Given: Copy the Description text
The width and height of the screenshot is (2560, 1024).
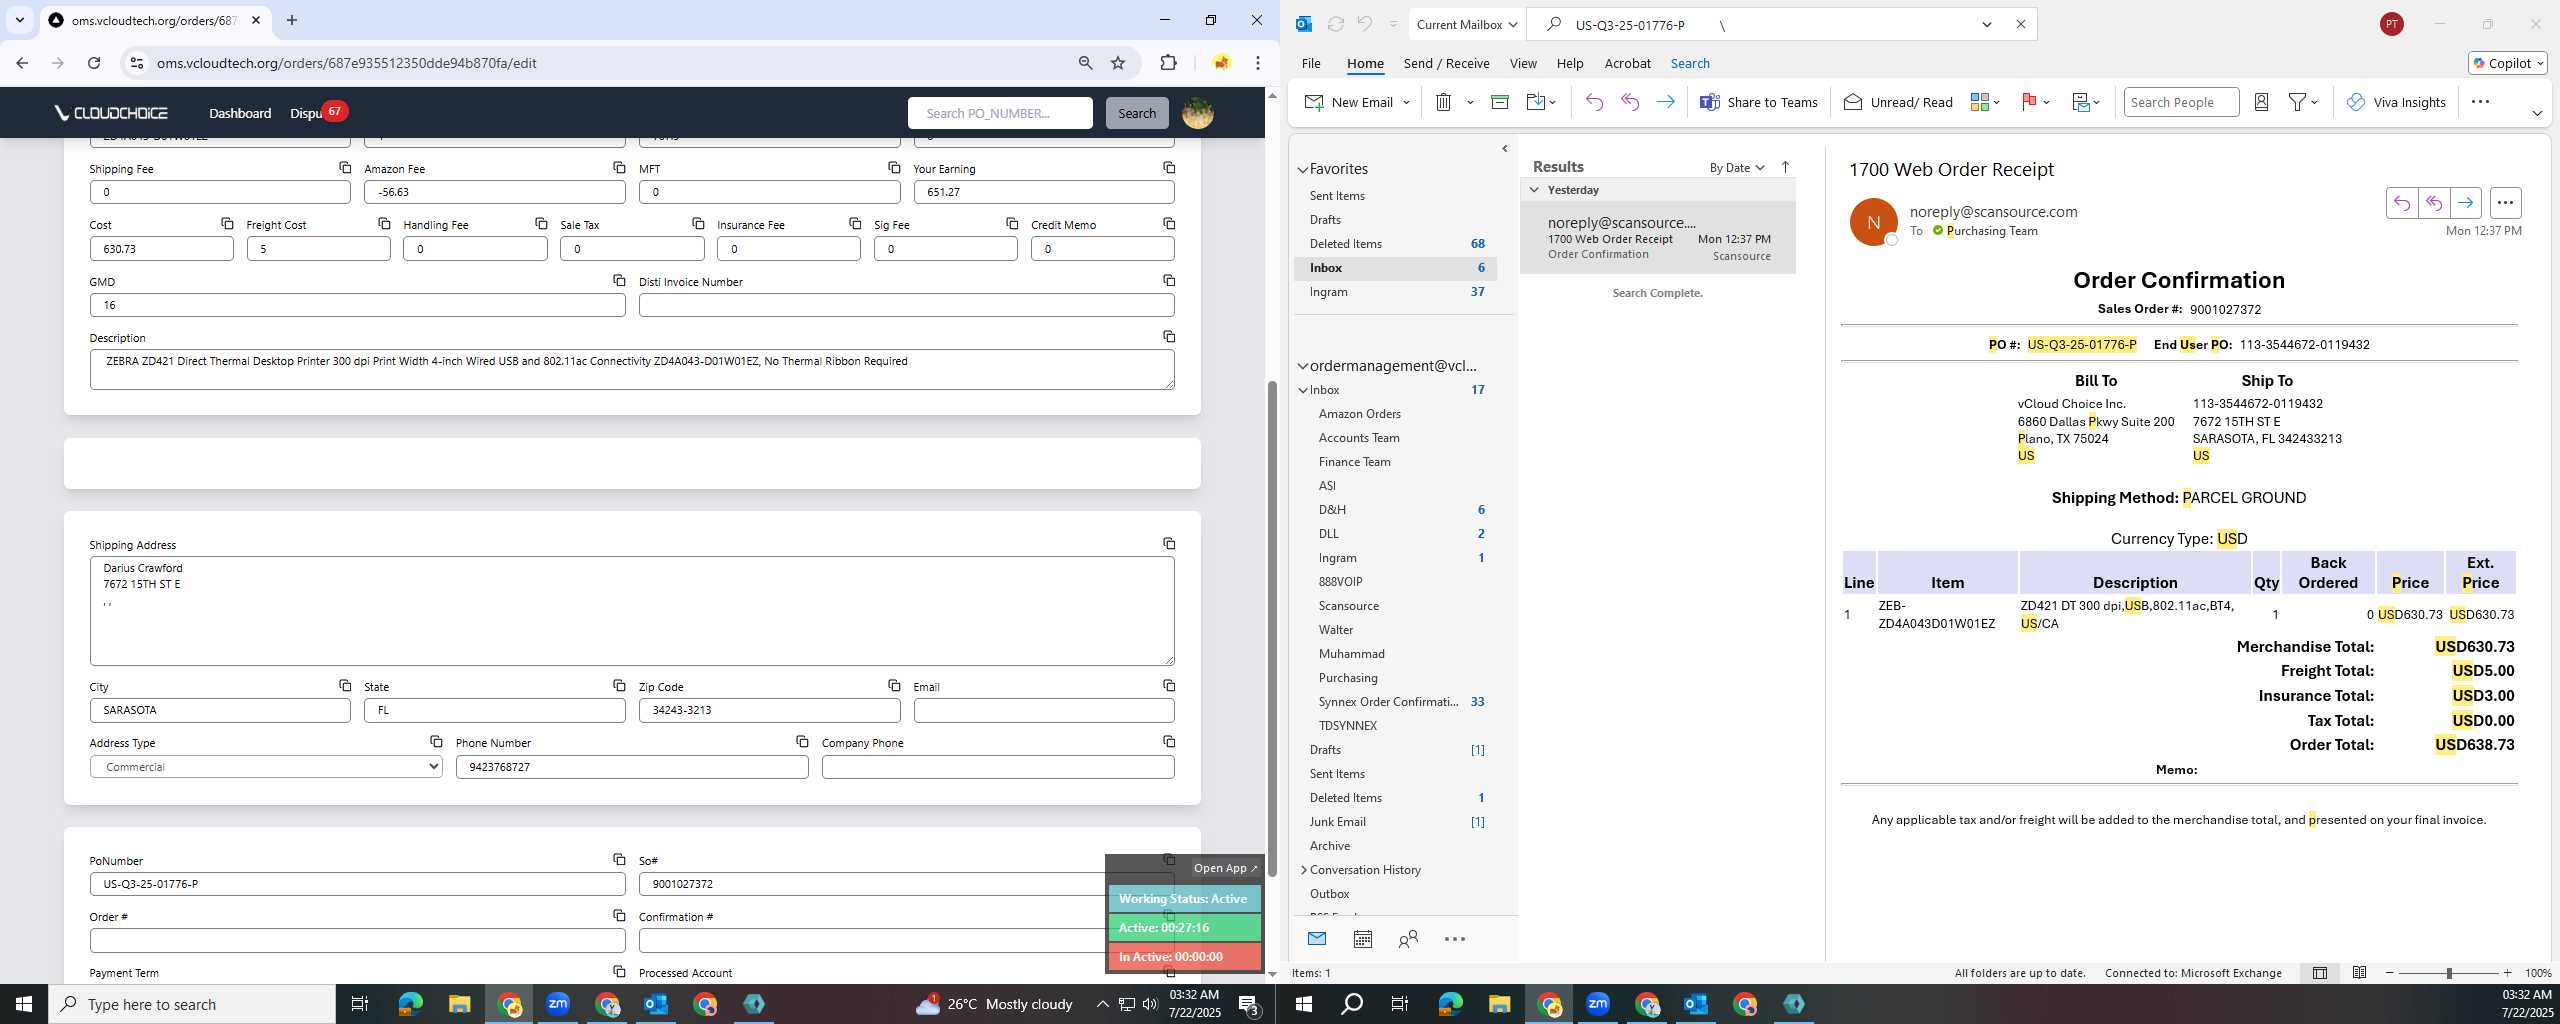Looking at the screenshot, I should (x=1168, y=336).
